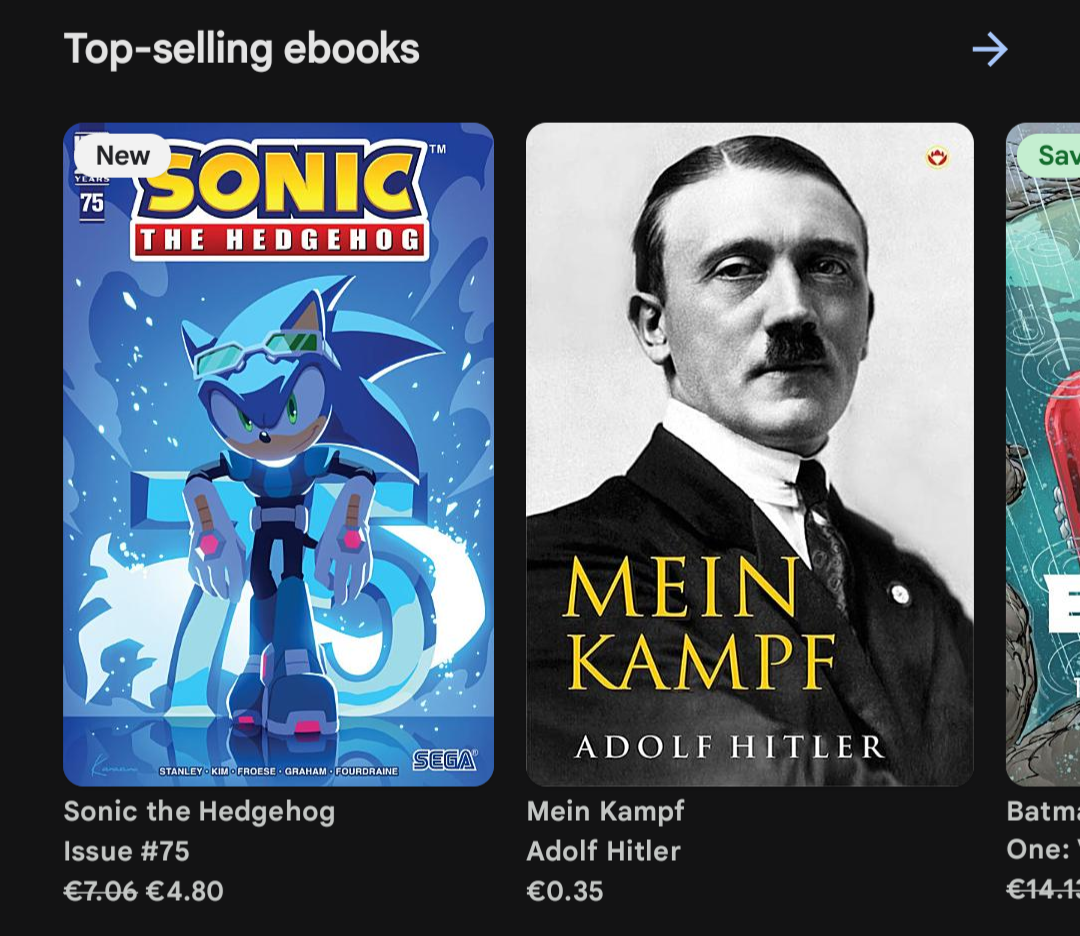The image size is (1080, 936).
Task: Click the "Top-selling ebooks" section heading
Action: pos(241,49)
